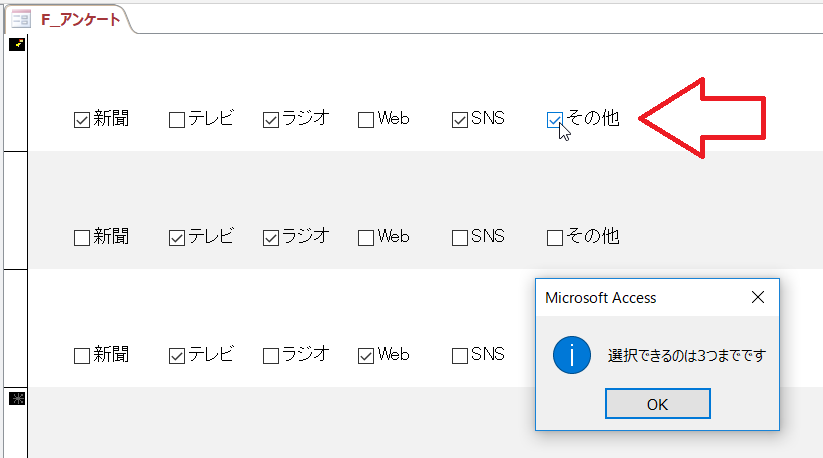Click the new record asterisk row selector

[17, 398]
